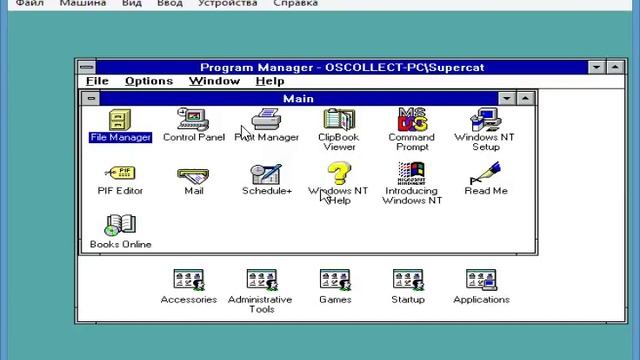
Task: Select the Control Panel icon
Action: point(193,119)
